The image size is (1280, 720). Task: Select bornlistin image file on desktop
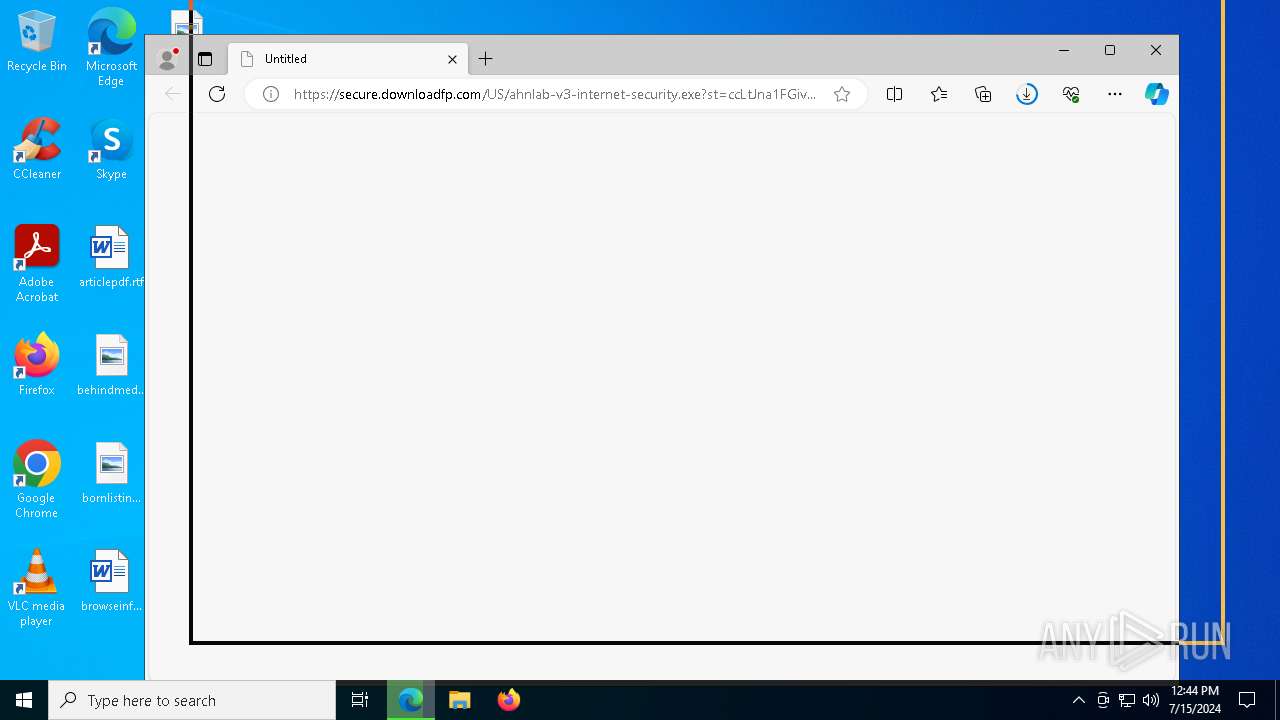111,473
